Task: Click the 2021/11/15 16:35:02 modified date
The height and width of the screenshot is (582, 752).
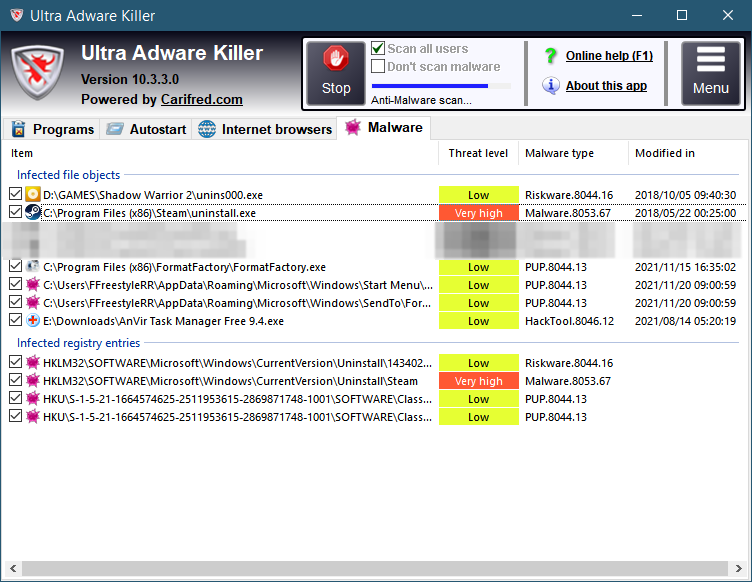Action: [685, 267]
